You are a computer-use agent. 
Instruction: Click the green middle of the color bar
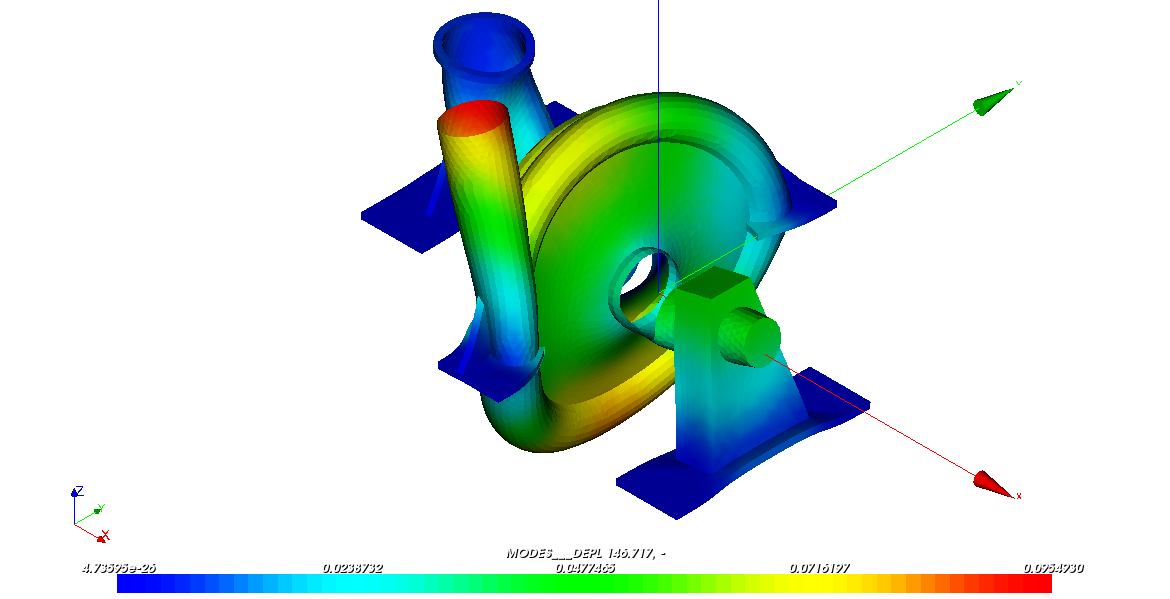(x=585, y=584)
